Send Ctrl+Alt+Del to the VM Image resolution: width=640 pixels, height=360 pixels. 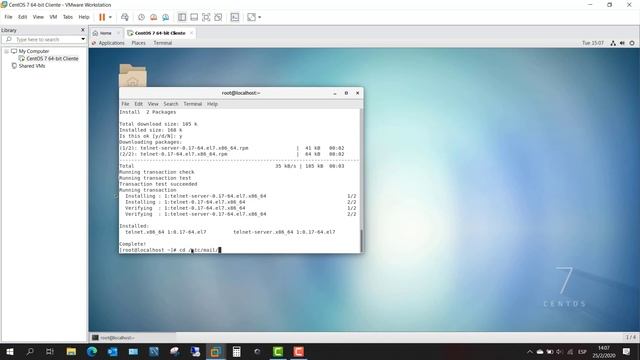click(125, 17)
